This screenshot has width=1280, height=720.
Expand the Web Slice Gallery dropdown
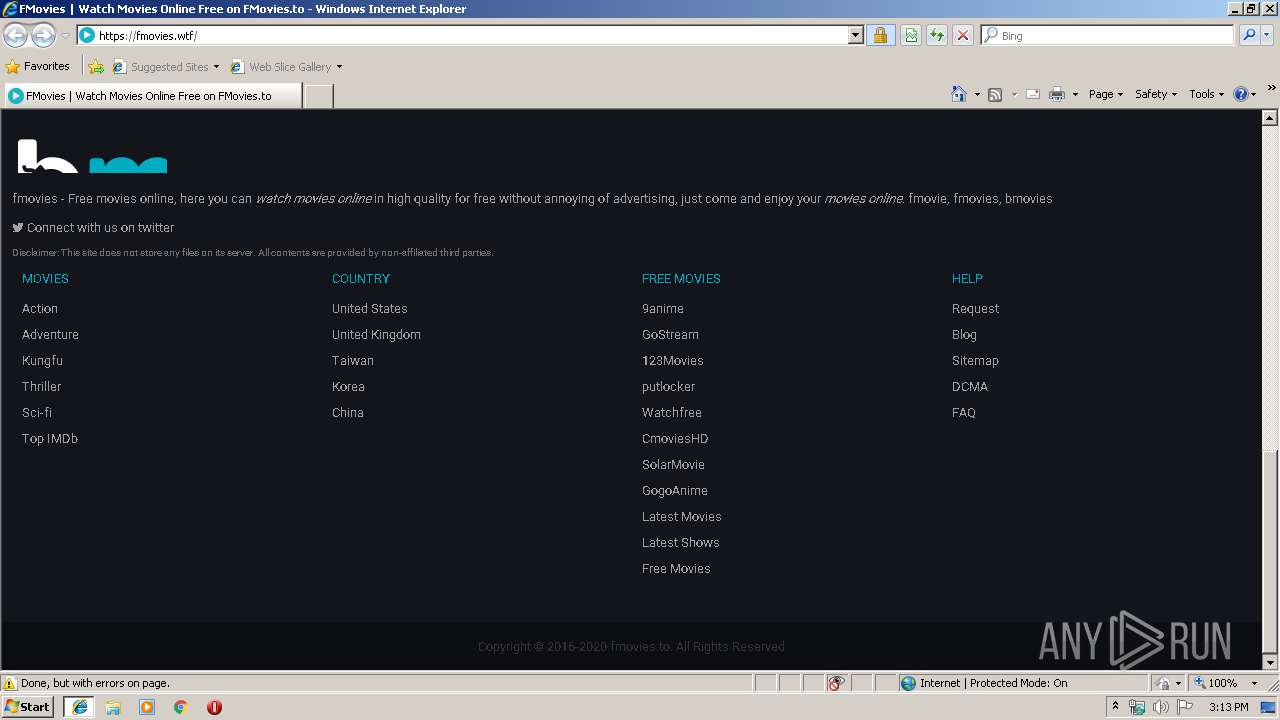tap(339, 67)
